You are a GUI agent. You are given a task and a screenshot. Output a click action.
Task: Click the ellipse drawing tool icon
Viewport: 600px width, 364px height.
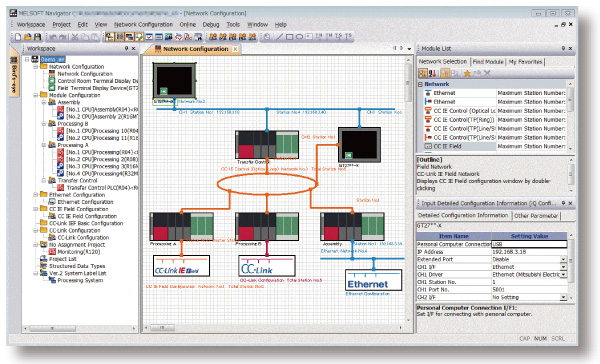coord(300,37)
